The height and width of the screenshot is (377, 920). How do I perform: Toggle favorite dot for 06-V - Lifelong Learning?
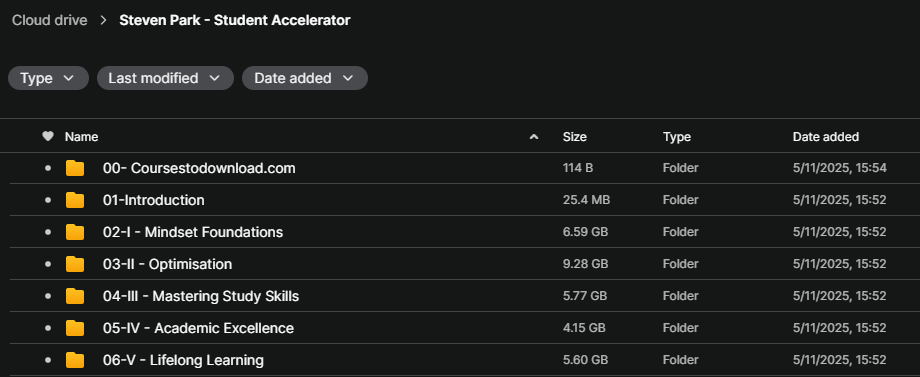point(48,360)
